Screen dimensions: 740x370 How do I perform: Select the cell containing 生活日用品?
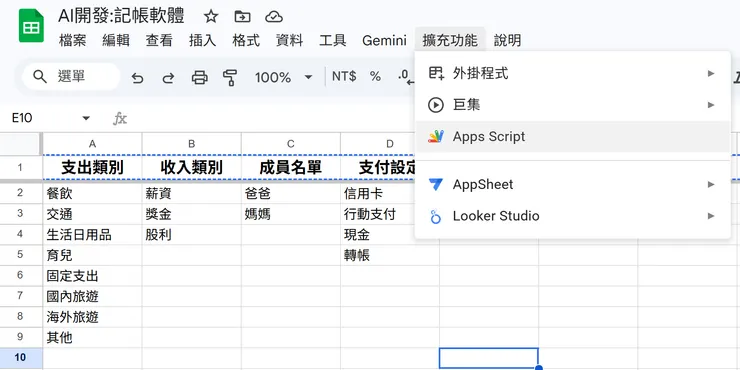coord(92,235)
